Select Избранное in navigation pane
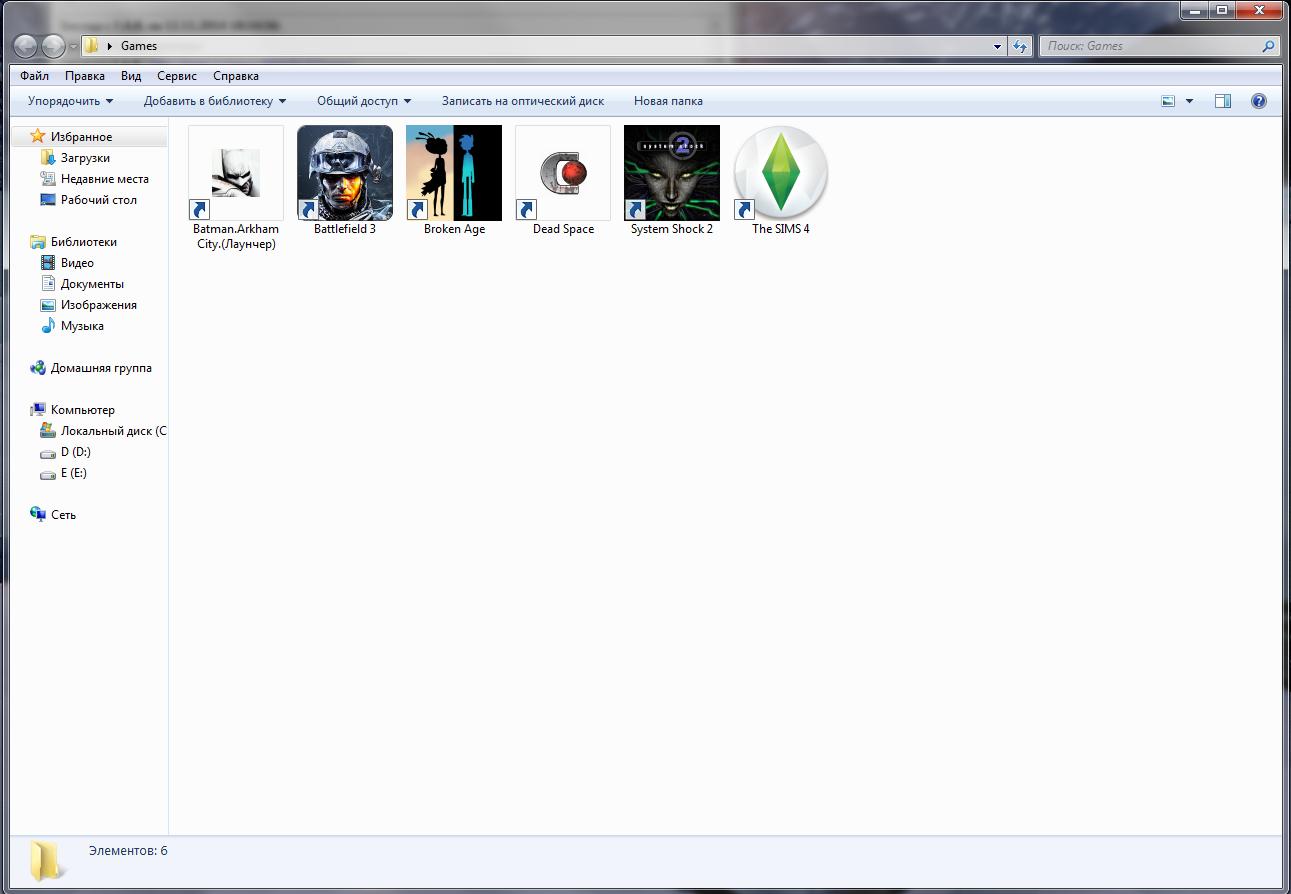The width and height of the screenshot is (1291, 894). (x=81, y=137)
